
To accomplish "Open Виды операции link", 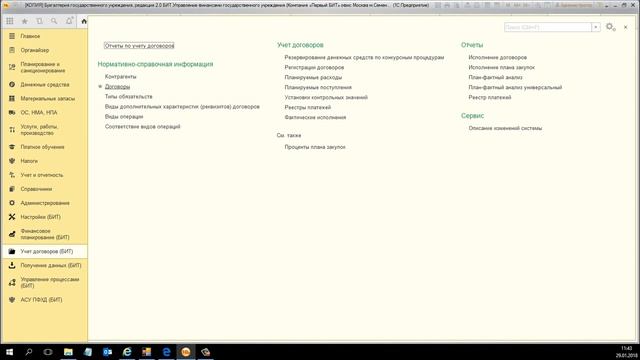I will tap(124, 117).
